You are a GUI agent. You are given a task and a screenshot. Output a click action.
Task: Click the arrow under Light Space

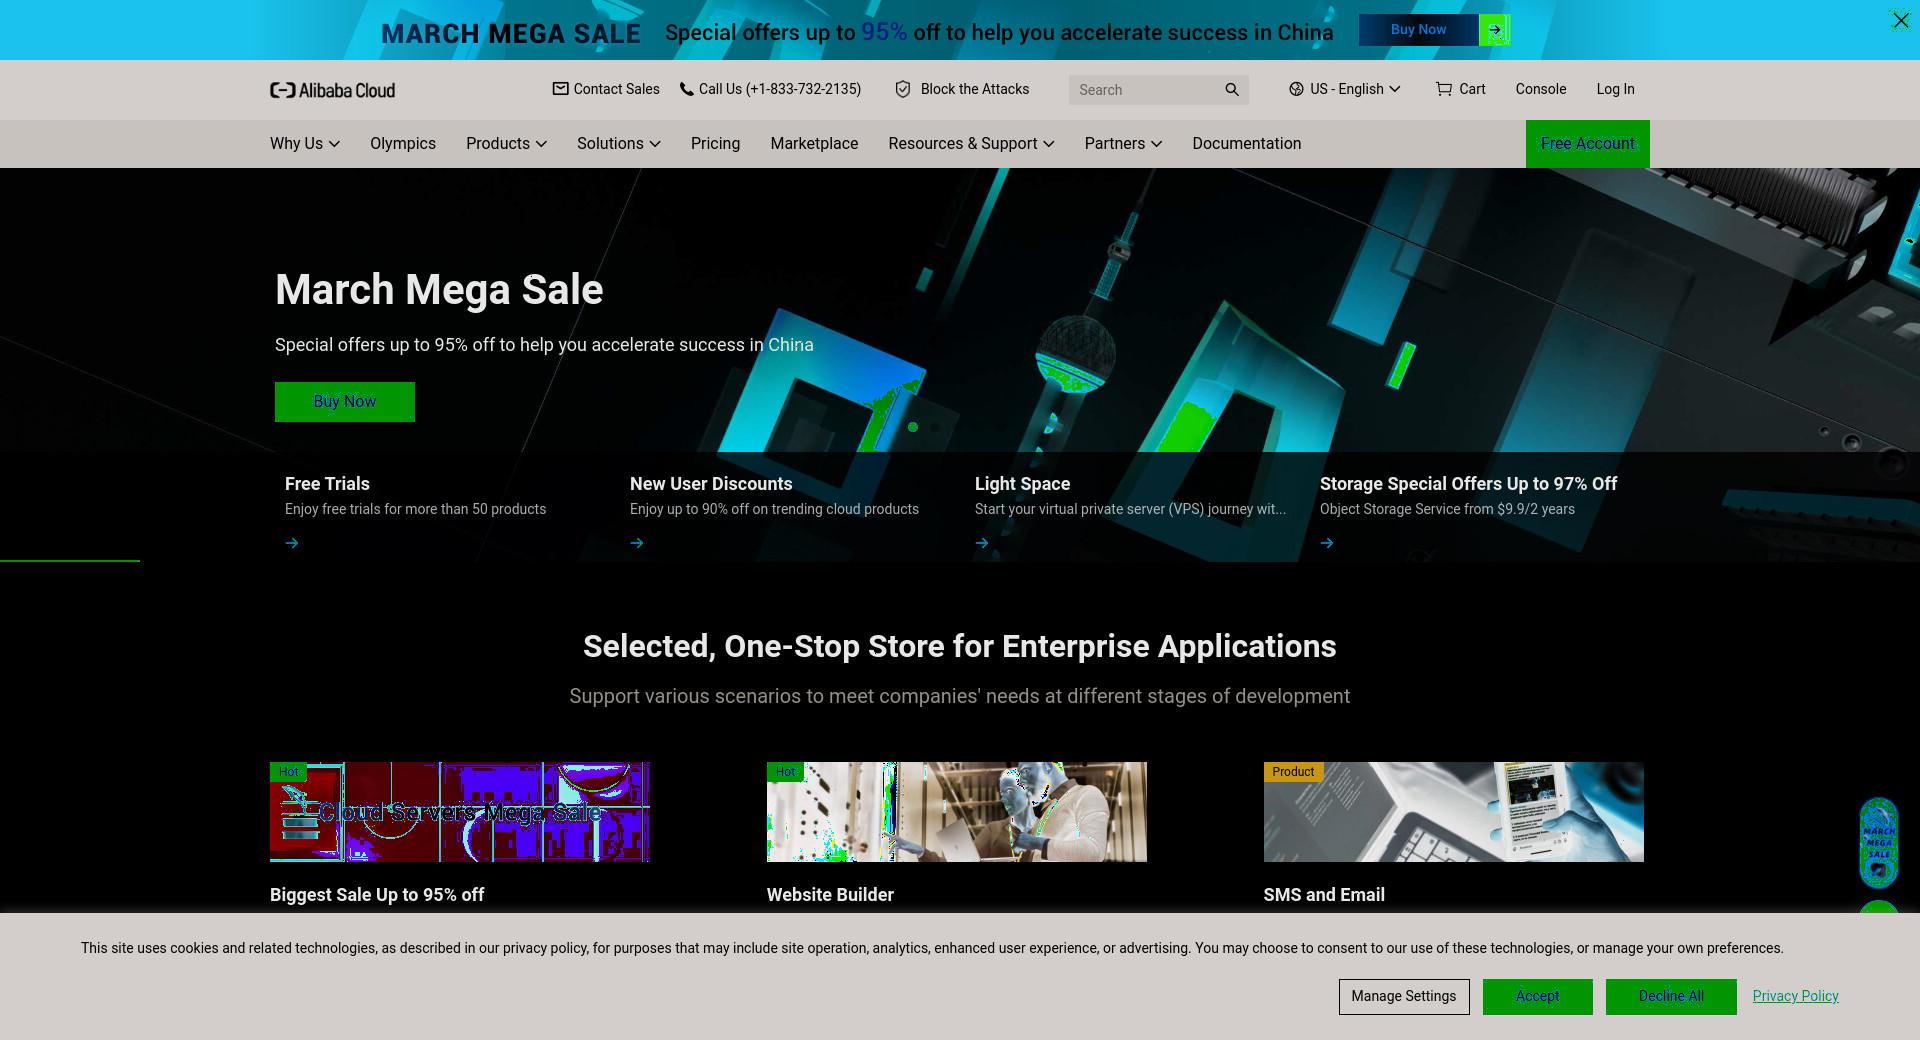pos(982,543)
